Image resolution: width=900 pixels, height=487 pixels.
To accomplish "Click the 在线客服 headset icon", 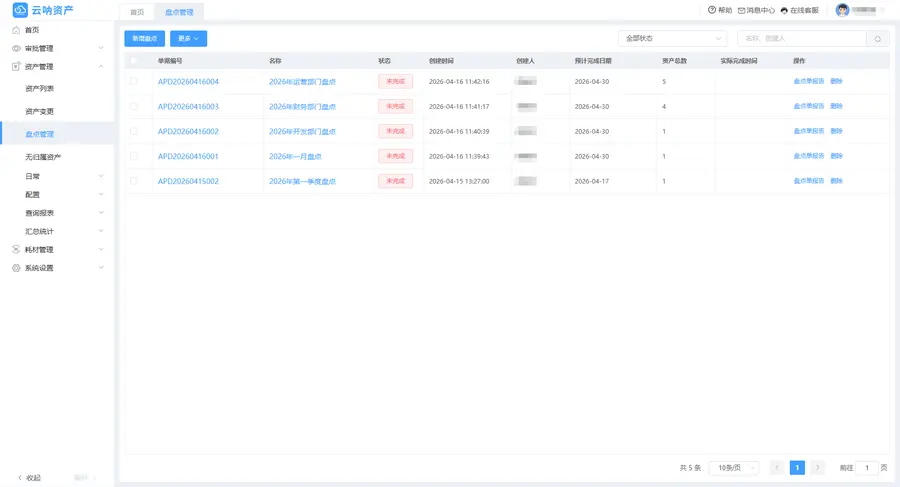I will click(x=784, y=10).
